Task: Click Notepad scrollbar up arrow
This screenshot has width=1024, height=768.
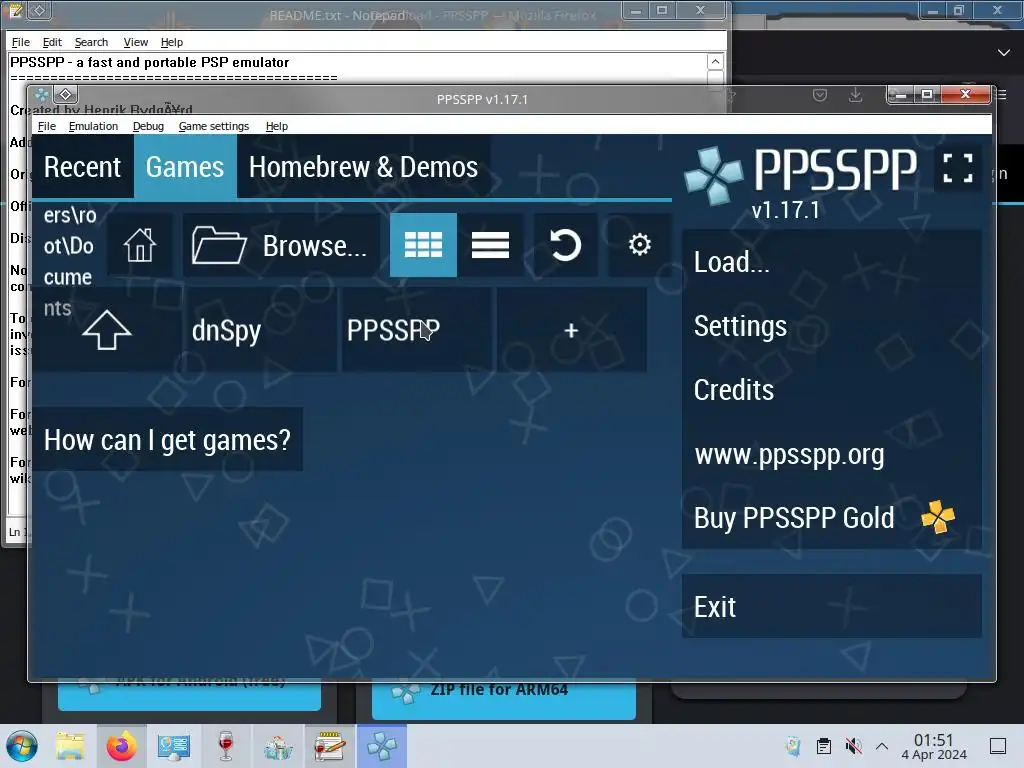Action: 715,61
